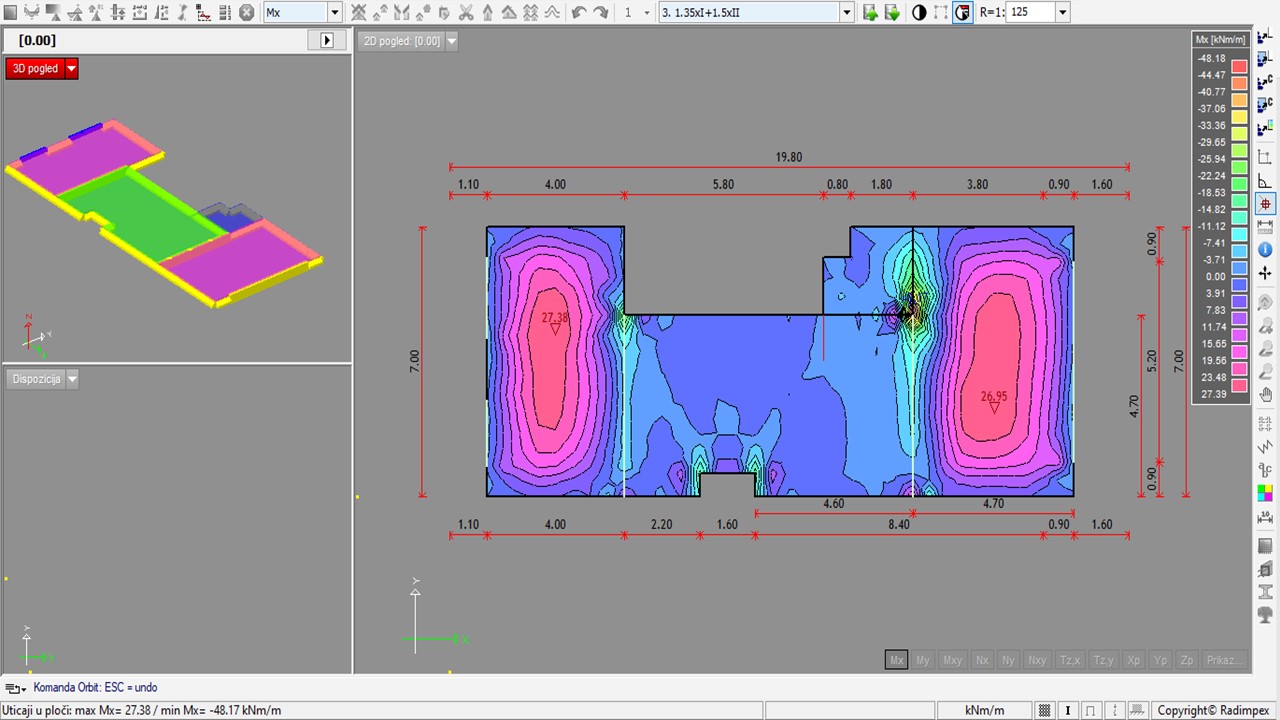Toggle the highlighted legend display button in toolbar
Image resolution: width=1280 pixels, height=720 pixels.
962,13
